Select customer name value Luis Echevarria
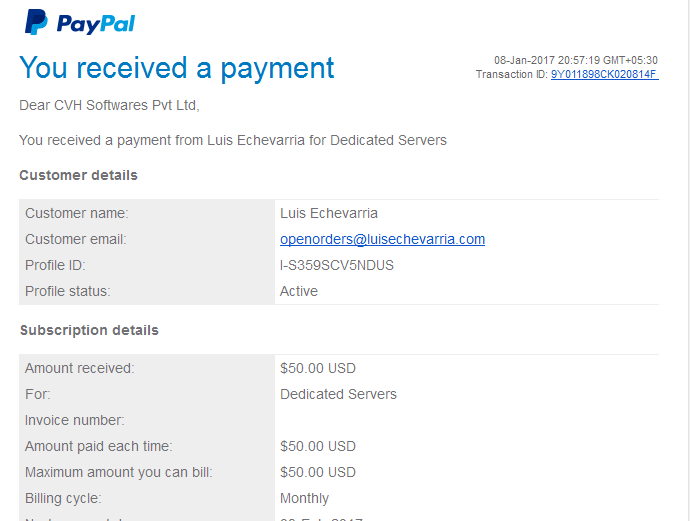 pos(329,213)
